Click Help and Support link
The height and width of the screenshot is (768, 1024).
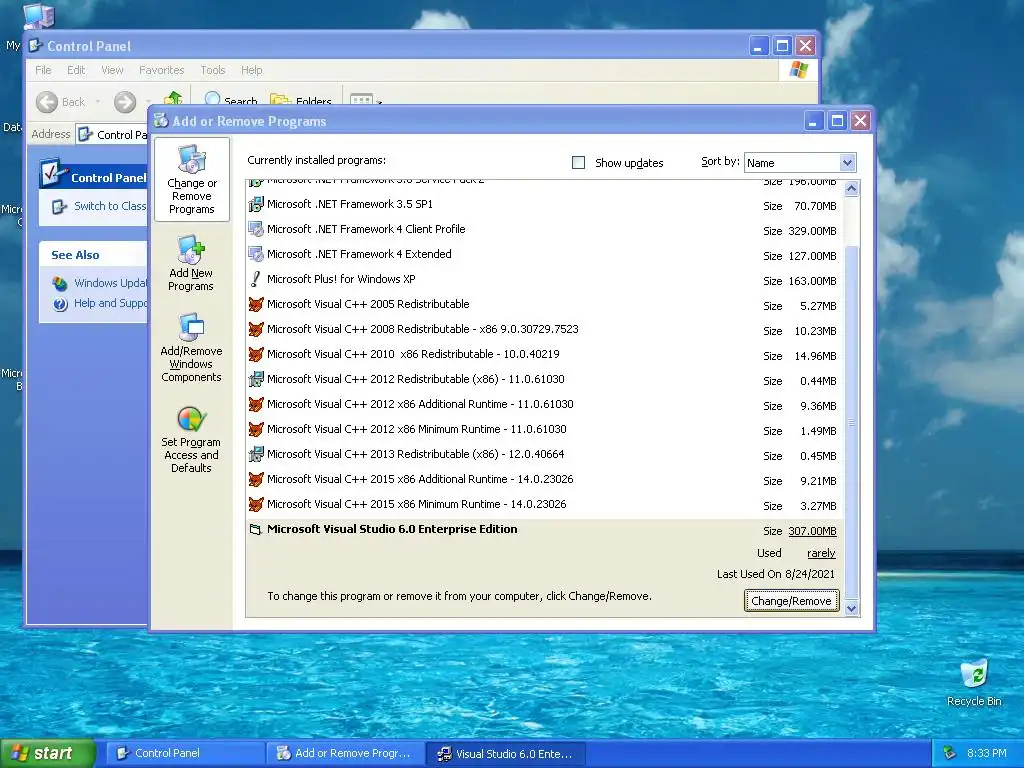[110, 304]
